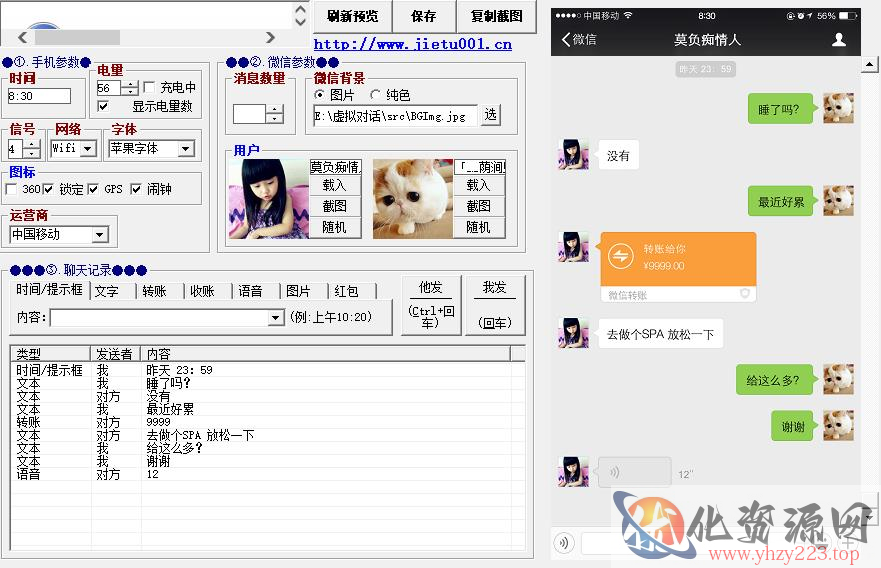
Task: Click 随机 button for 莫负痴情人 user
Action: coord(334,227)
